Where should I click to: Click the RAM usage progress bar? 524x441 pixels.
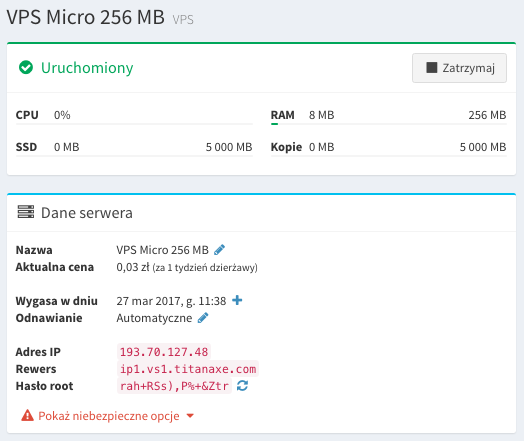coord(389,124)
